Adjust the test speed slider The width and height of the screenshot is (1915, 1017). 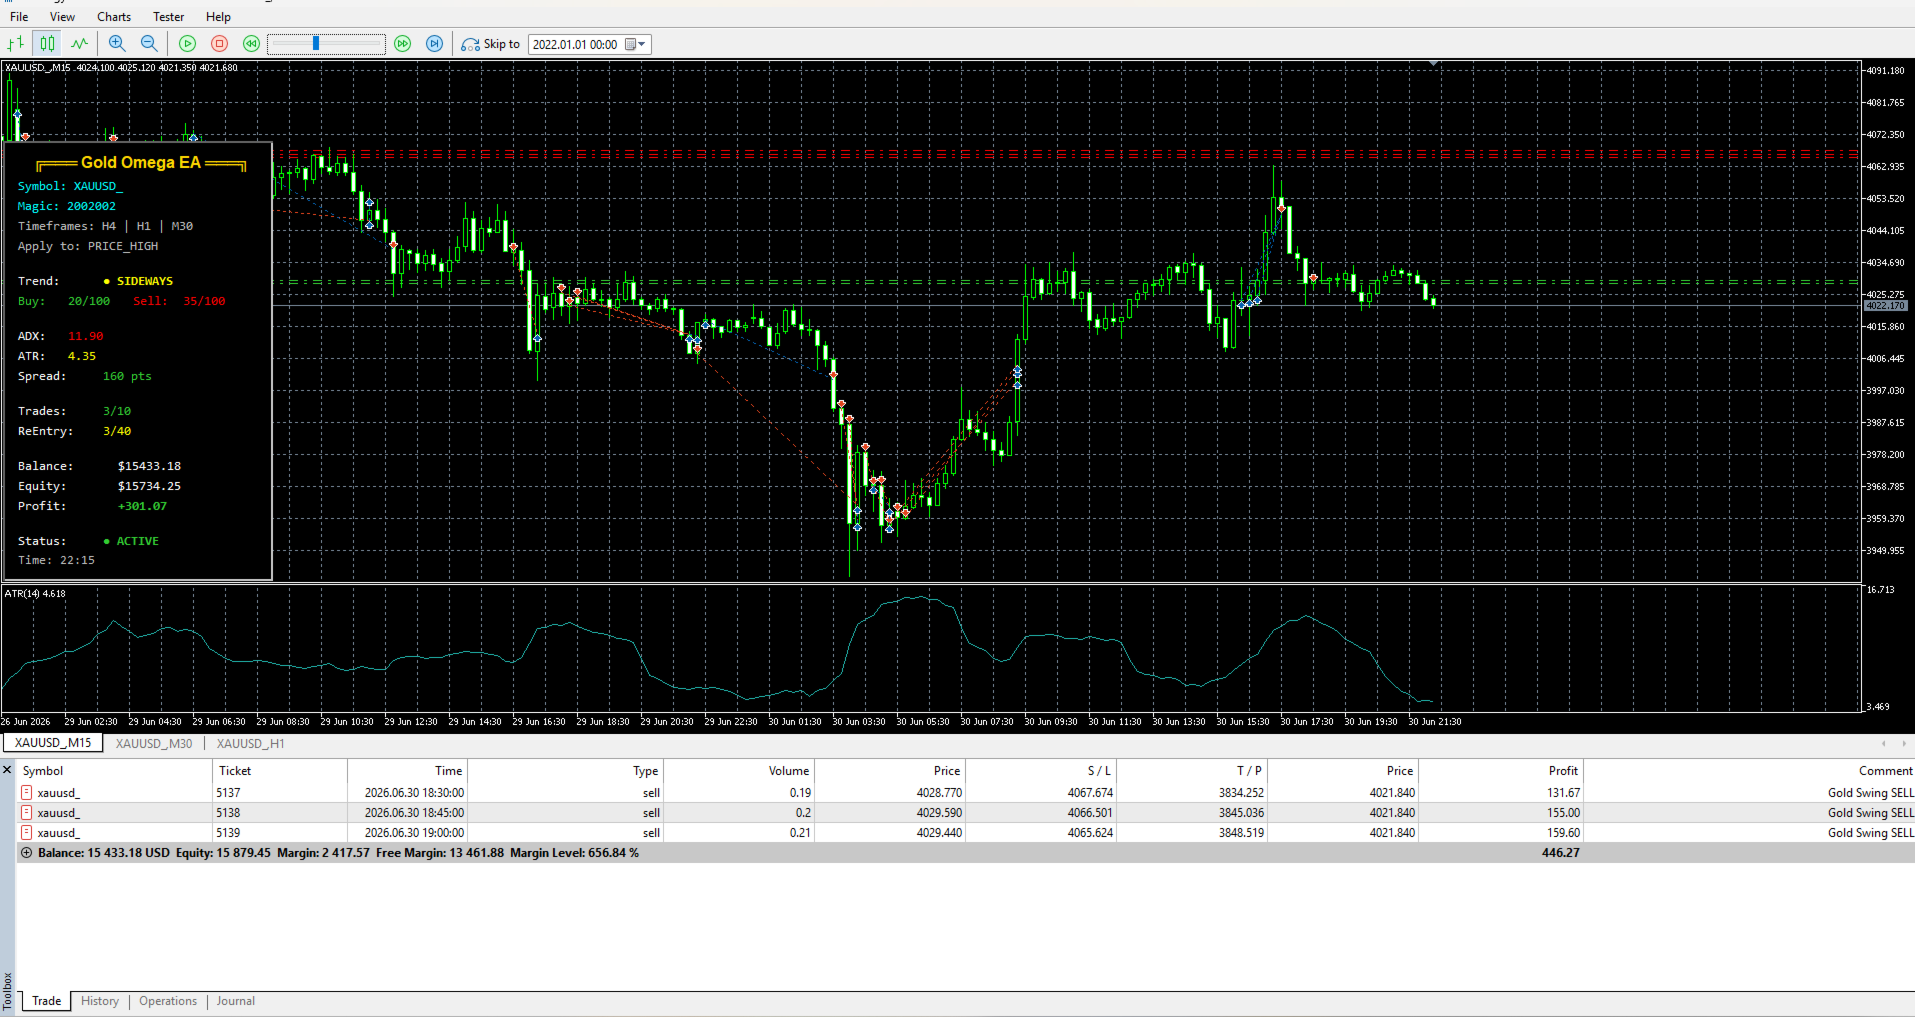click(326, 44)
